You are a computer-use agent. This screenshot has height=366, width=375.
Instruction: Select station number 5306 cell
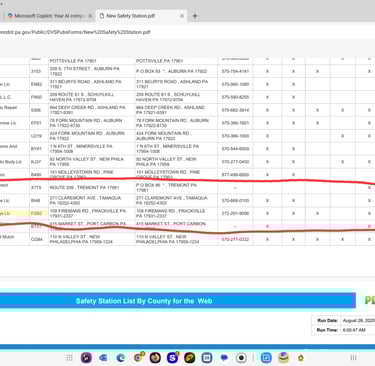36,110
